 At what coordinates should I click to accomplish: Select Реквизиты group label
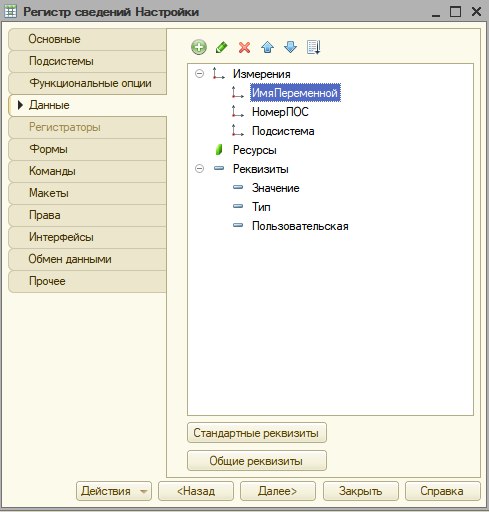(261, 169)
